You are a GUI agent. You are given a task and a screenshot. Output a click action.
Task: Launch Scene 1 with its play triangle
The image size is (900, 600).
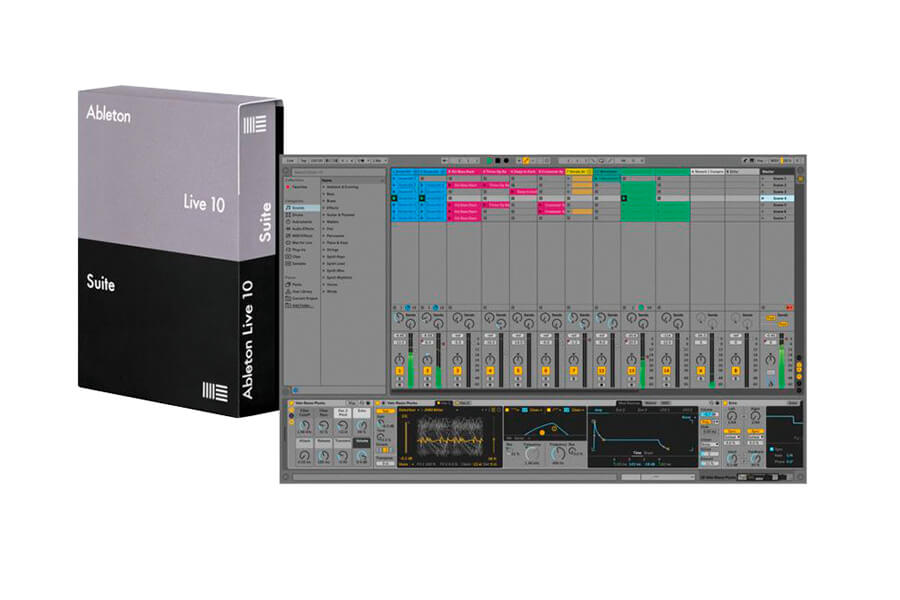point(762,179)
